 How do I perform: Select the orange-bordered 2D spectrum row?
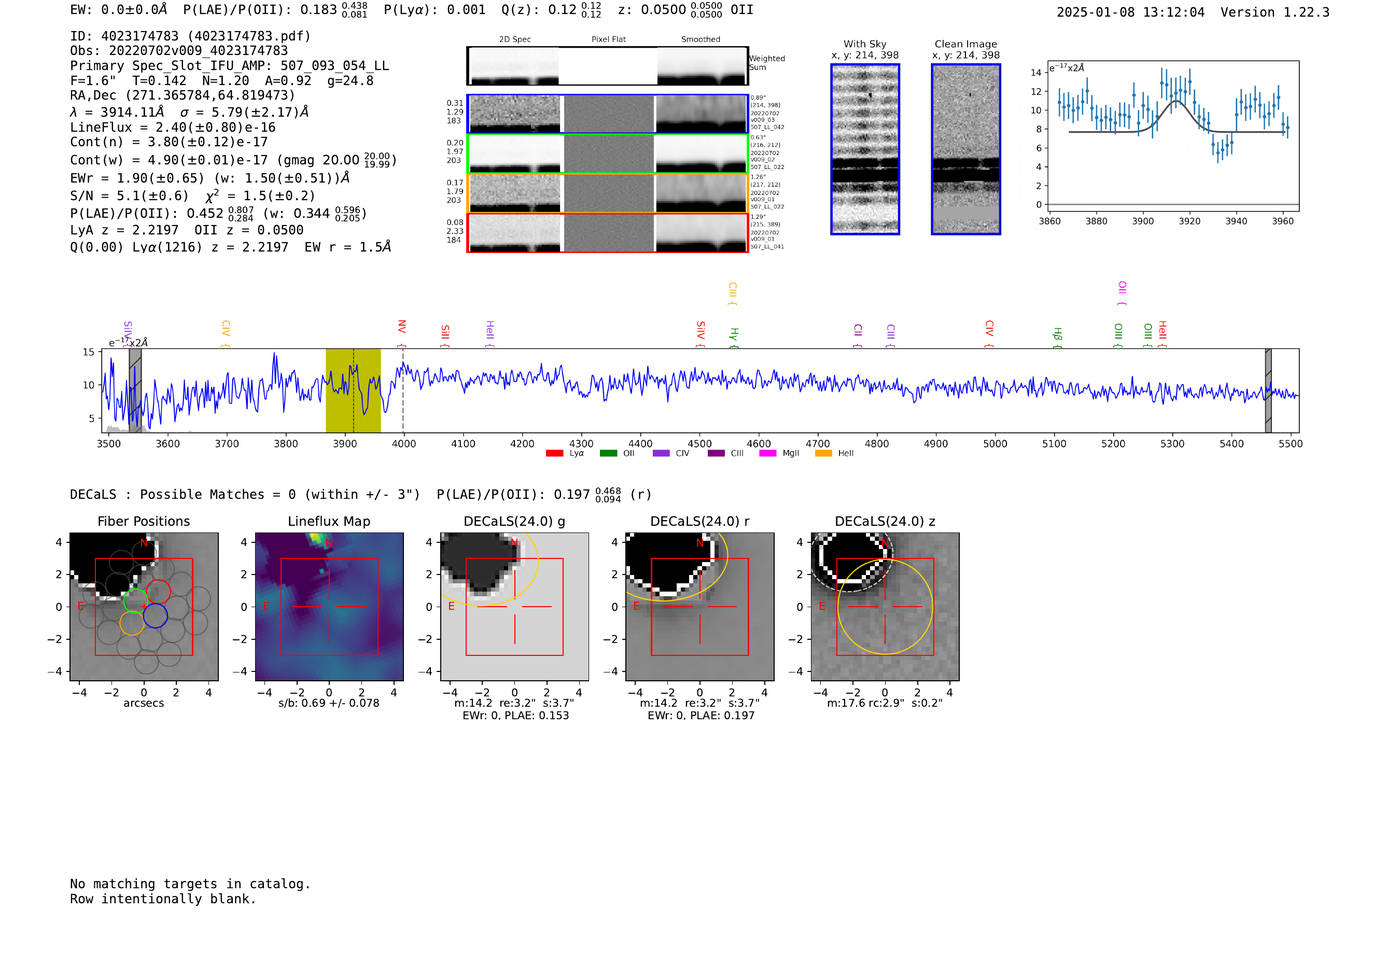pyautogui.click(x=607, y=193)
